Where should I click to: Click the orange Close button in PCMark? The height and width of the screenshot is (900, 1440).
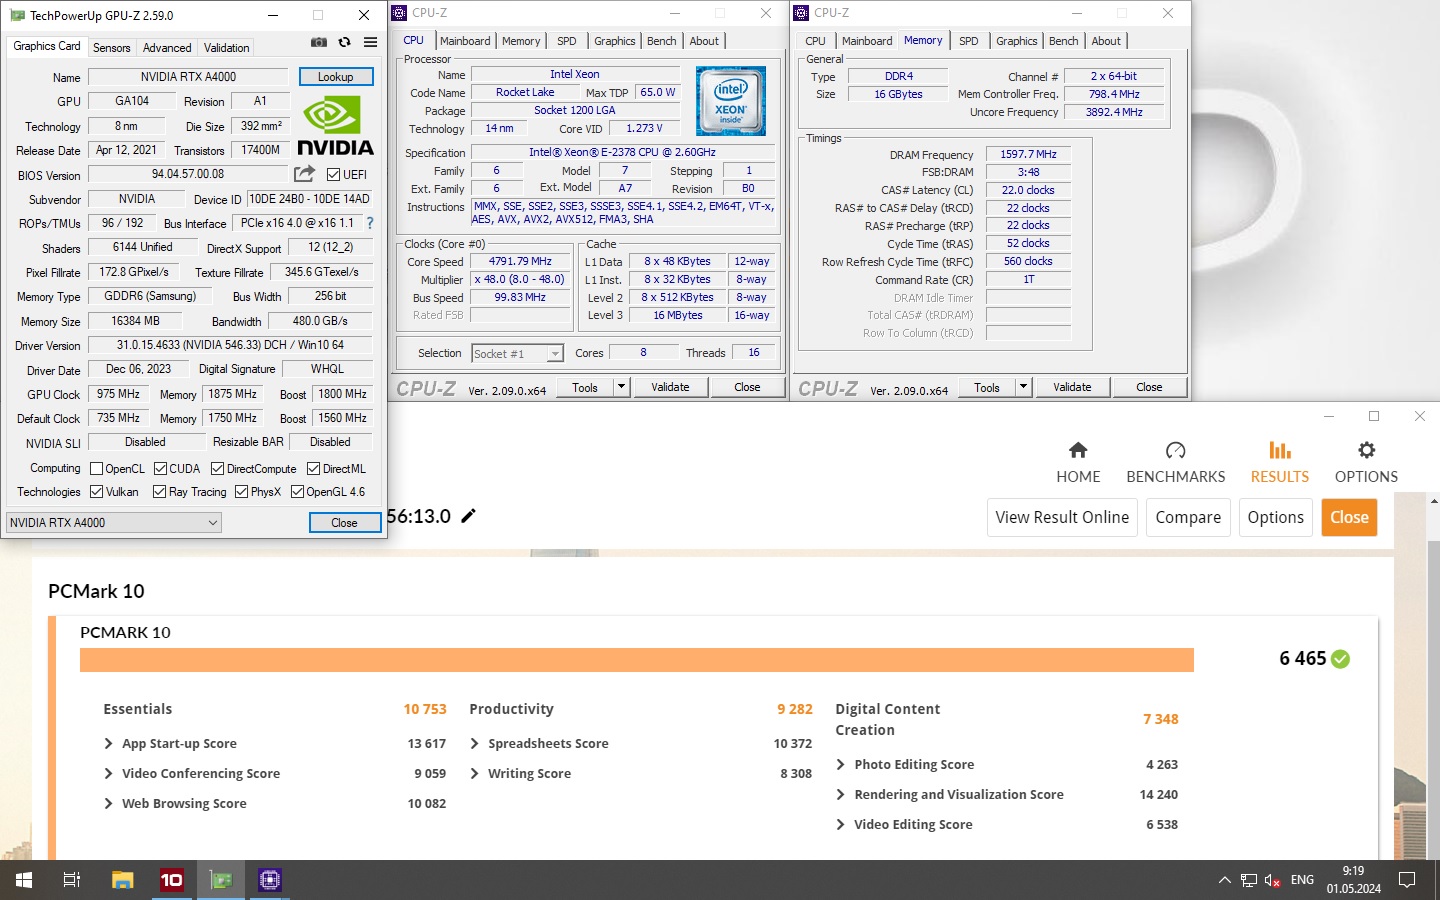1349,517
